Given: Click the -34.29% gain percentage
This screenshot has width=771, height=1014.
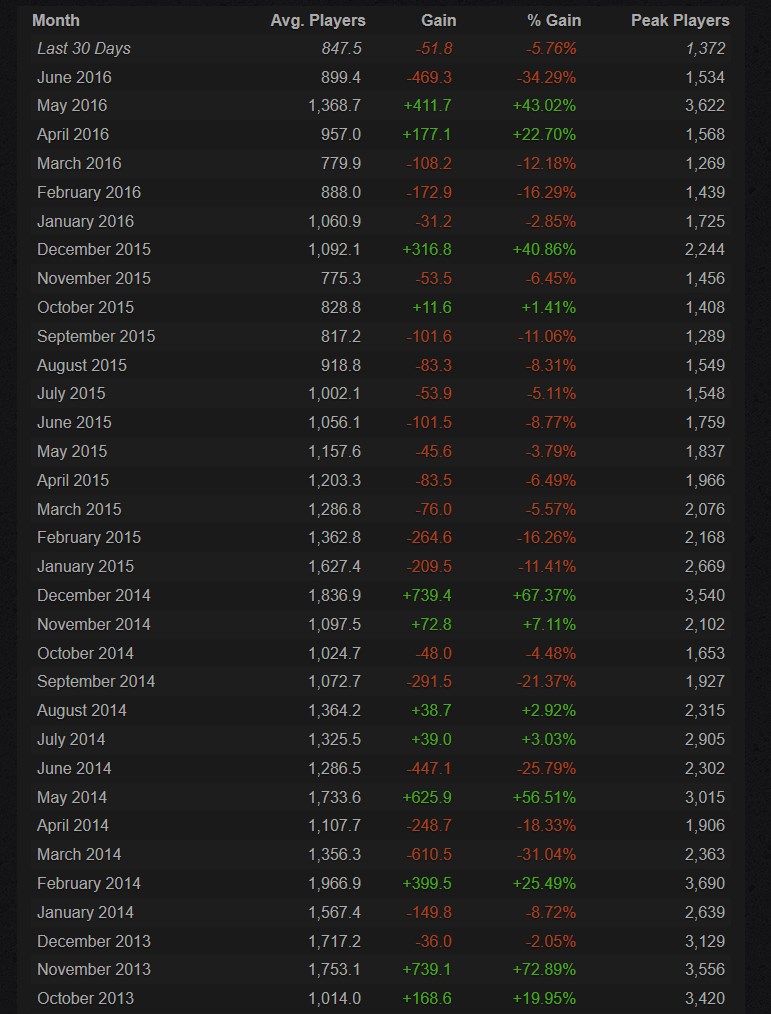Looking at the screenshot, I should [546, 78].
